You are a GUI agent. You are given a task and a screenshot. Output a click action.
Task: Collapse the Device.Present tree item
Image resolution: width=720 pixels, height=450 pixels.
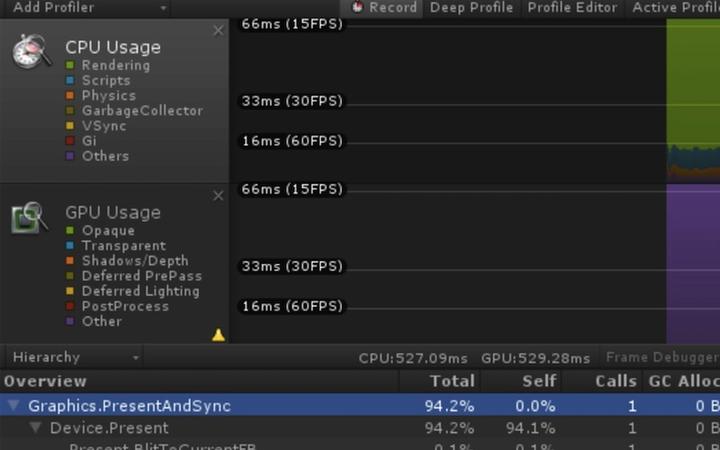tap(36, 428)
